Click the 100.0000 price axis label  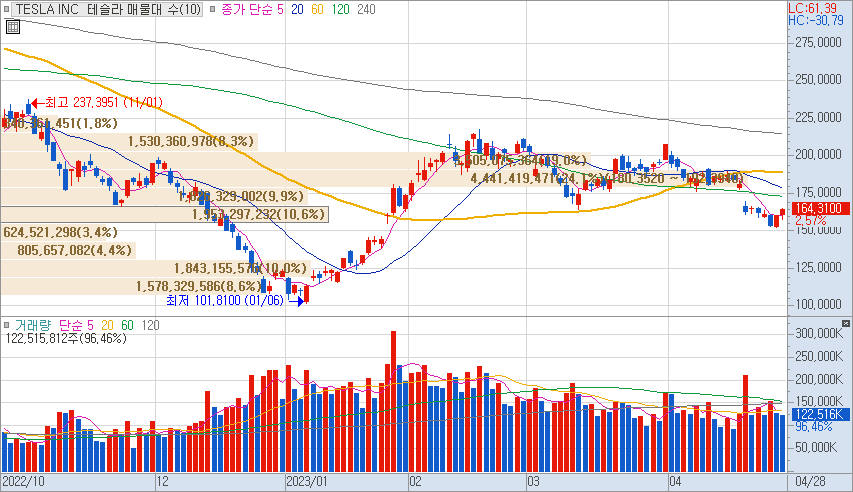(818, 305)
